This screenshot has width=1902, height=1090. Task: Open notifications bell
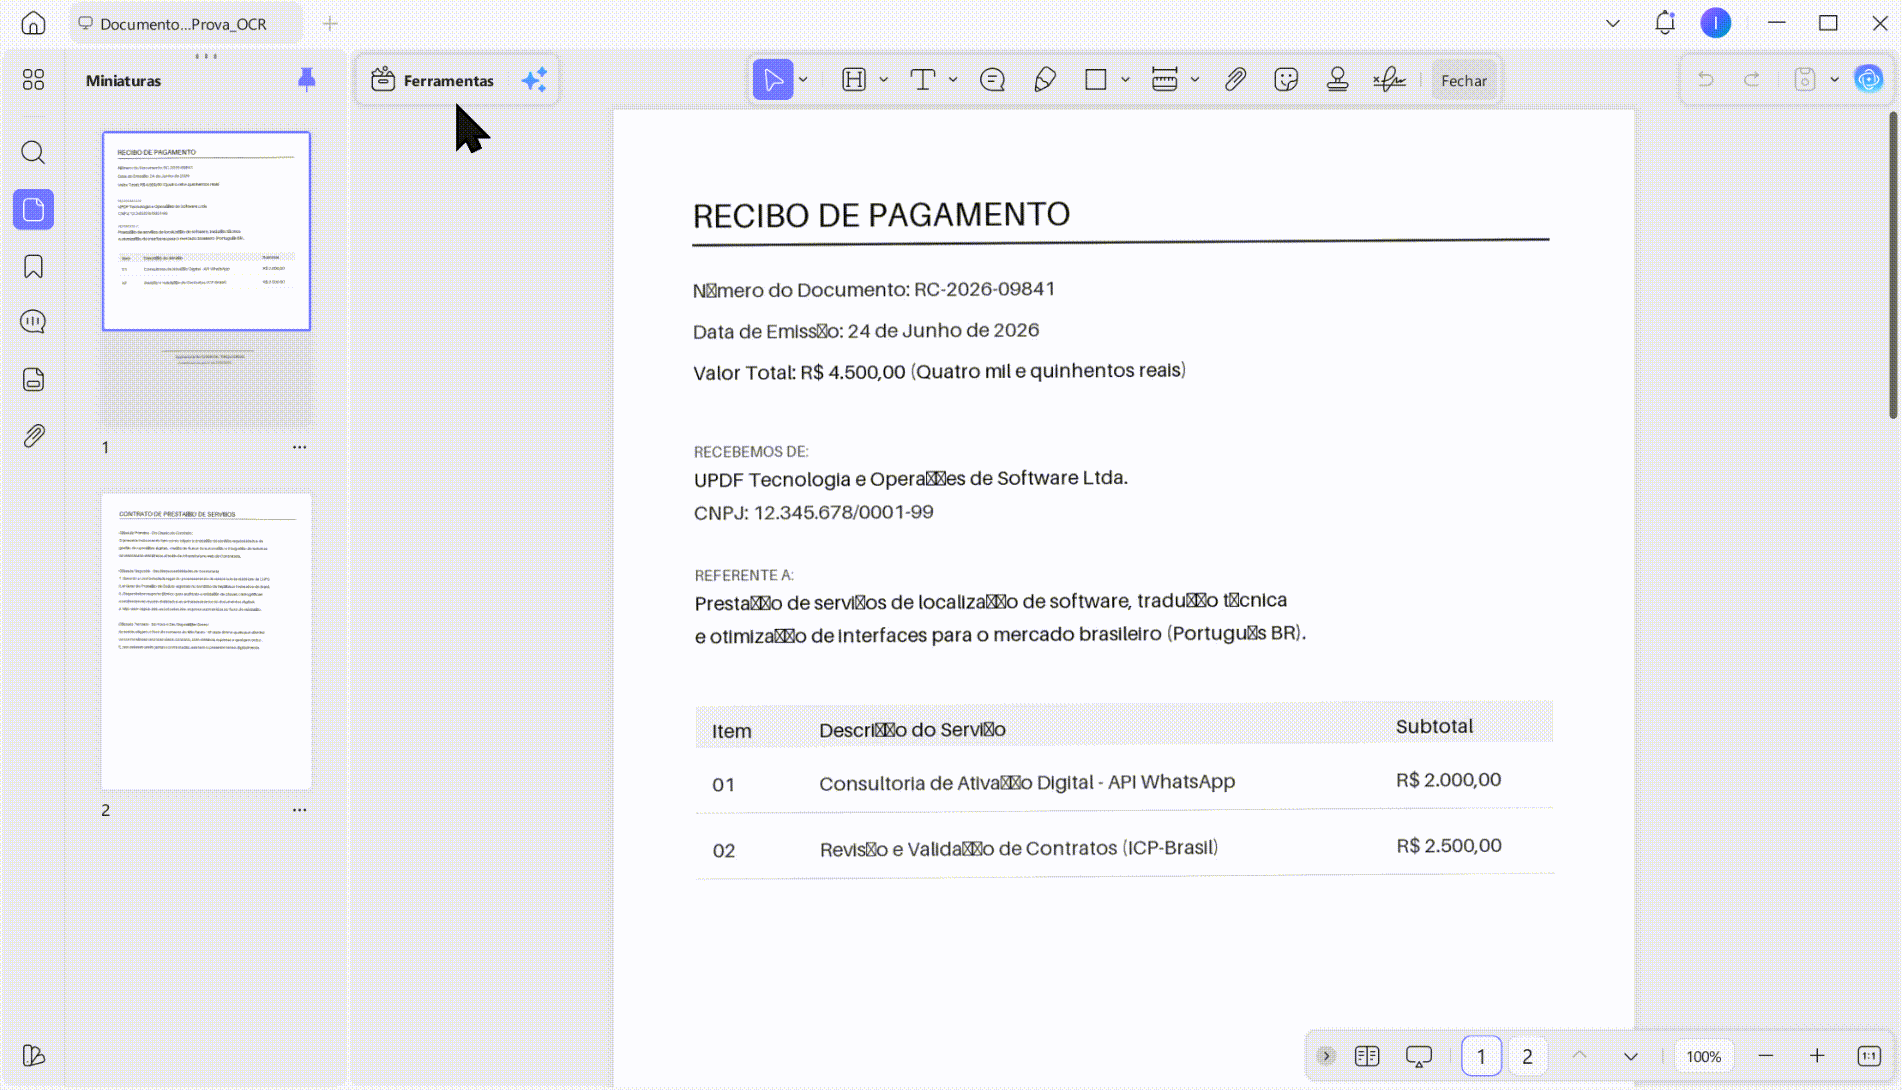[1665, 23]
